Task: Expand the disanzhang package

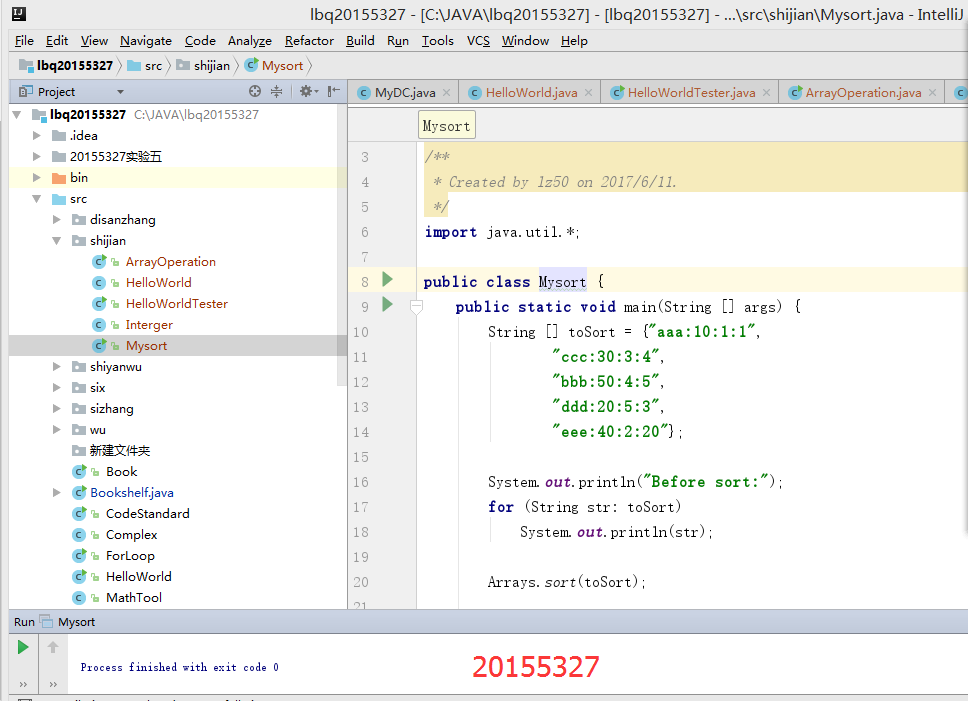Action: (56, 220)
